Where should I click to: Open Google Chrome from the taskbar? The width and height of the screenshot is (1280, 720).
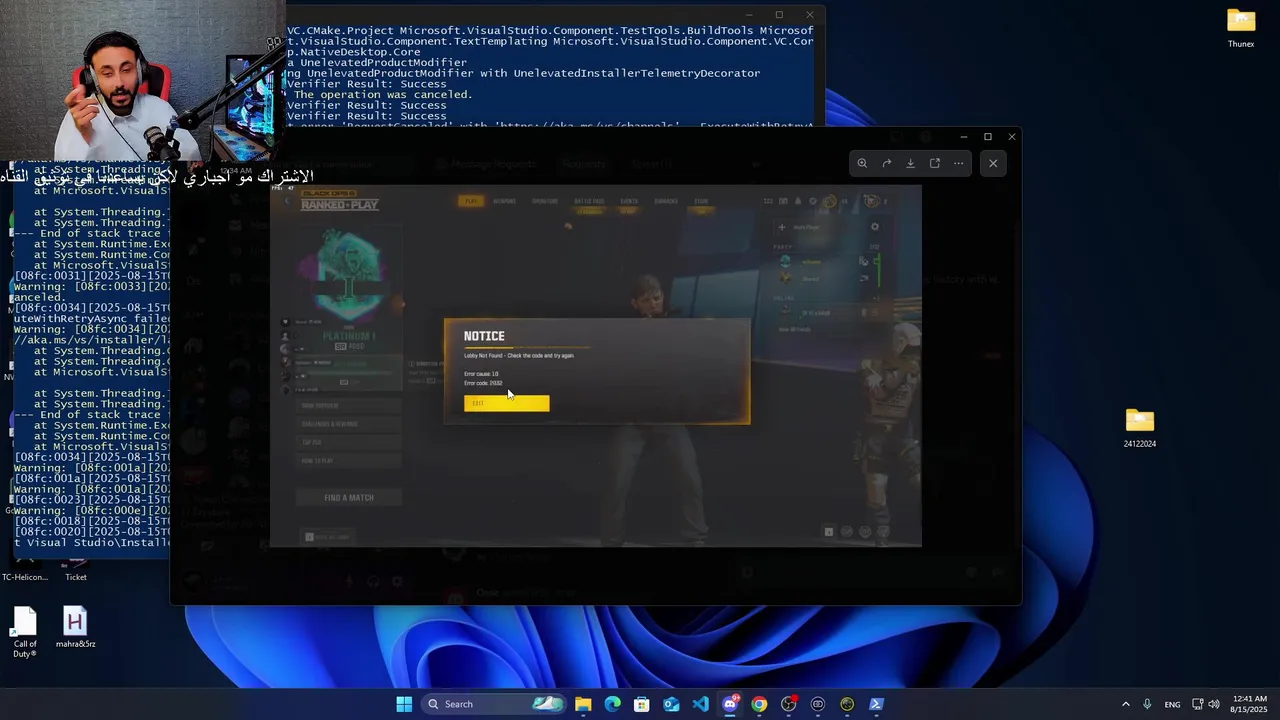pos(759,704)
